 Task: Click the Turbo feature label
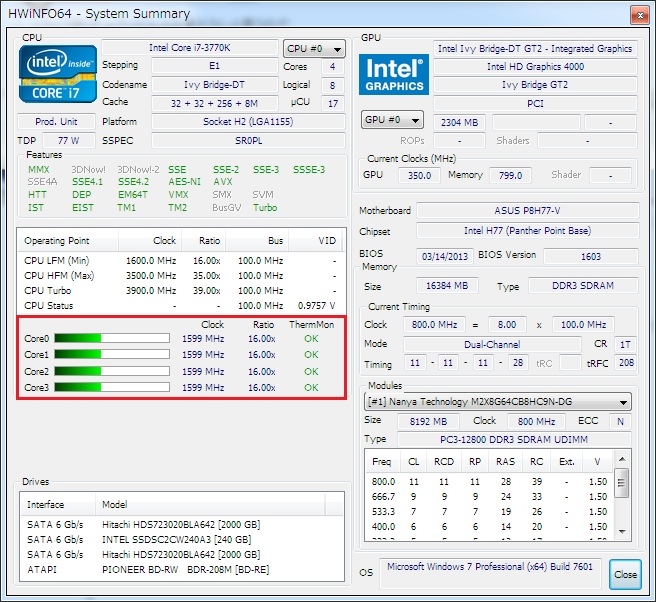(x=265, y=207)
